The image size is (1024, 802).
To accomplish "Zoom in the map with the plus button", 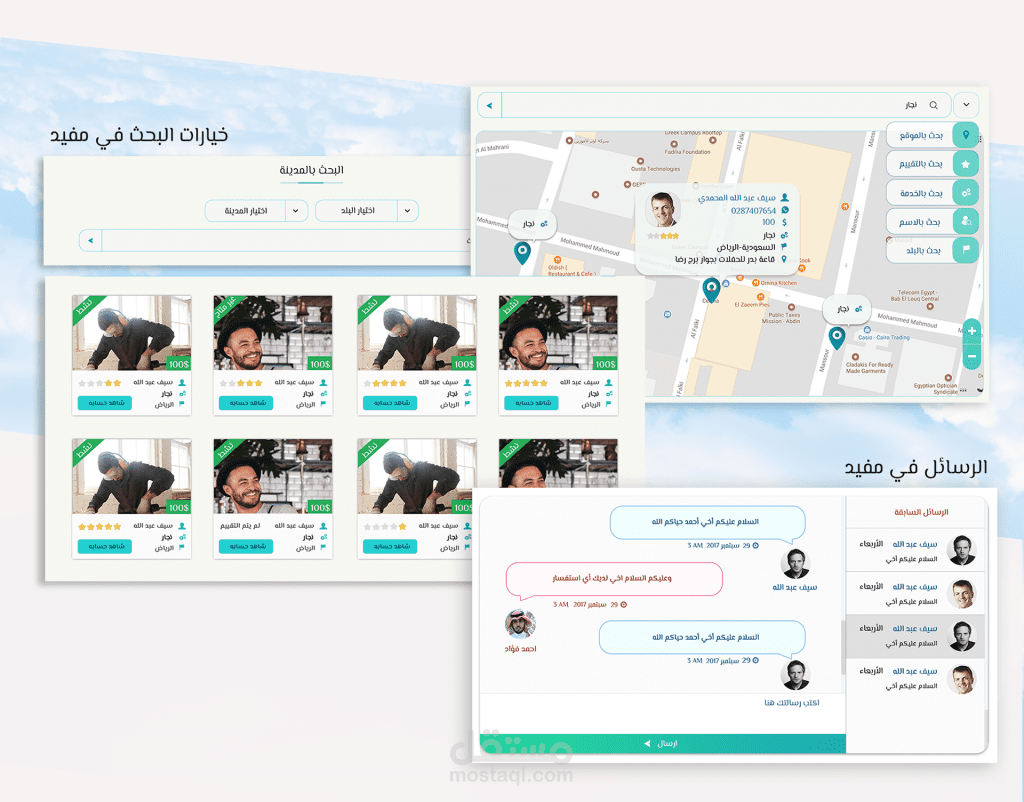I will (972, 331).
